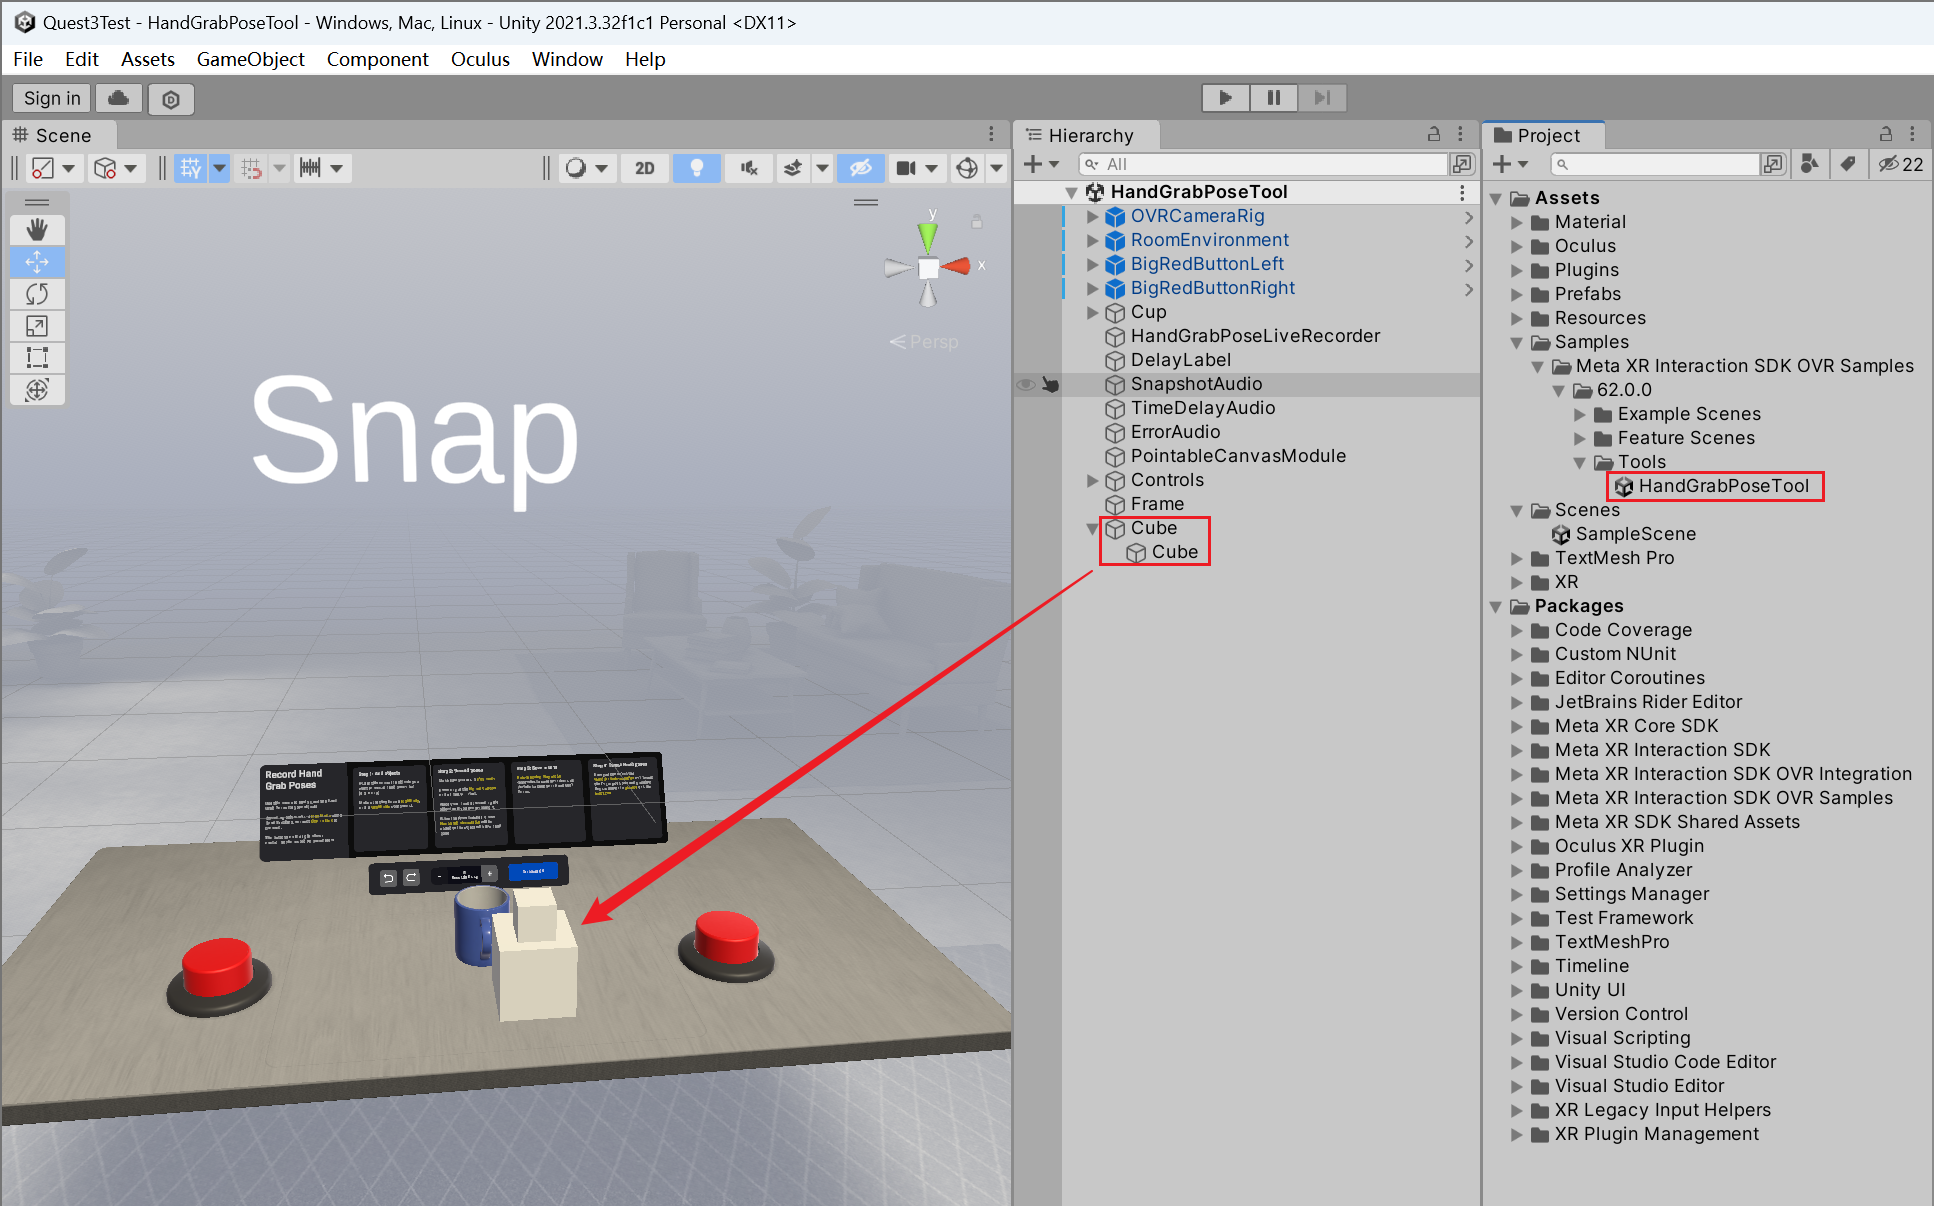Open Hierarchy add (+) dropdown
Screen dimensions: 1934x1206
pos(1041,164)
